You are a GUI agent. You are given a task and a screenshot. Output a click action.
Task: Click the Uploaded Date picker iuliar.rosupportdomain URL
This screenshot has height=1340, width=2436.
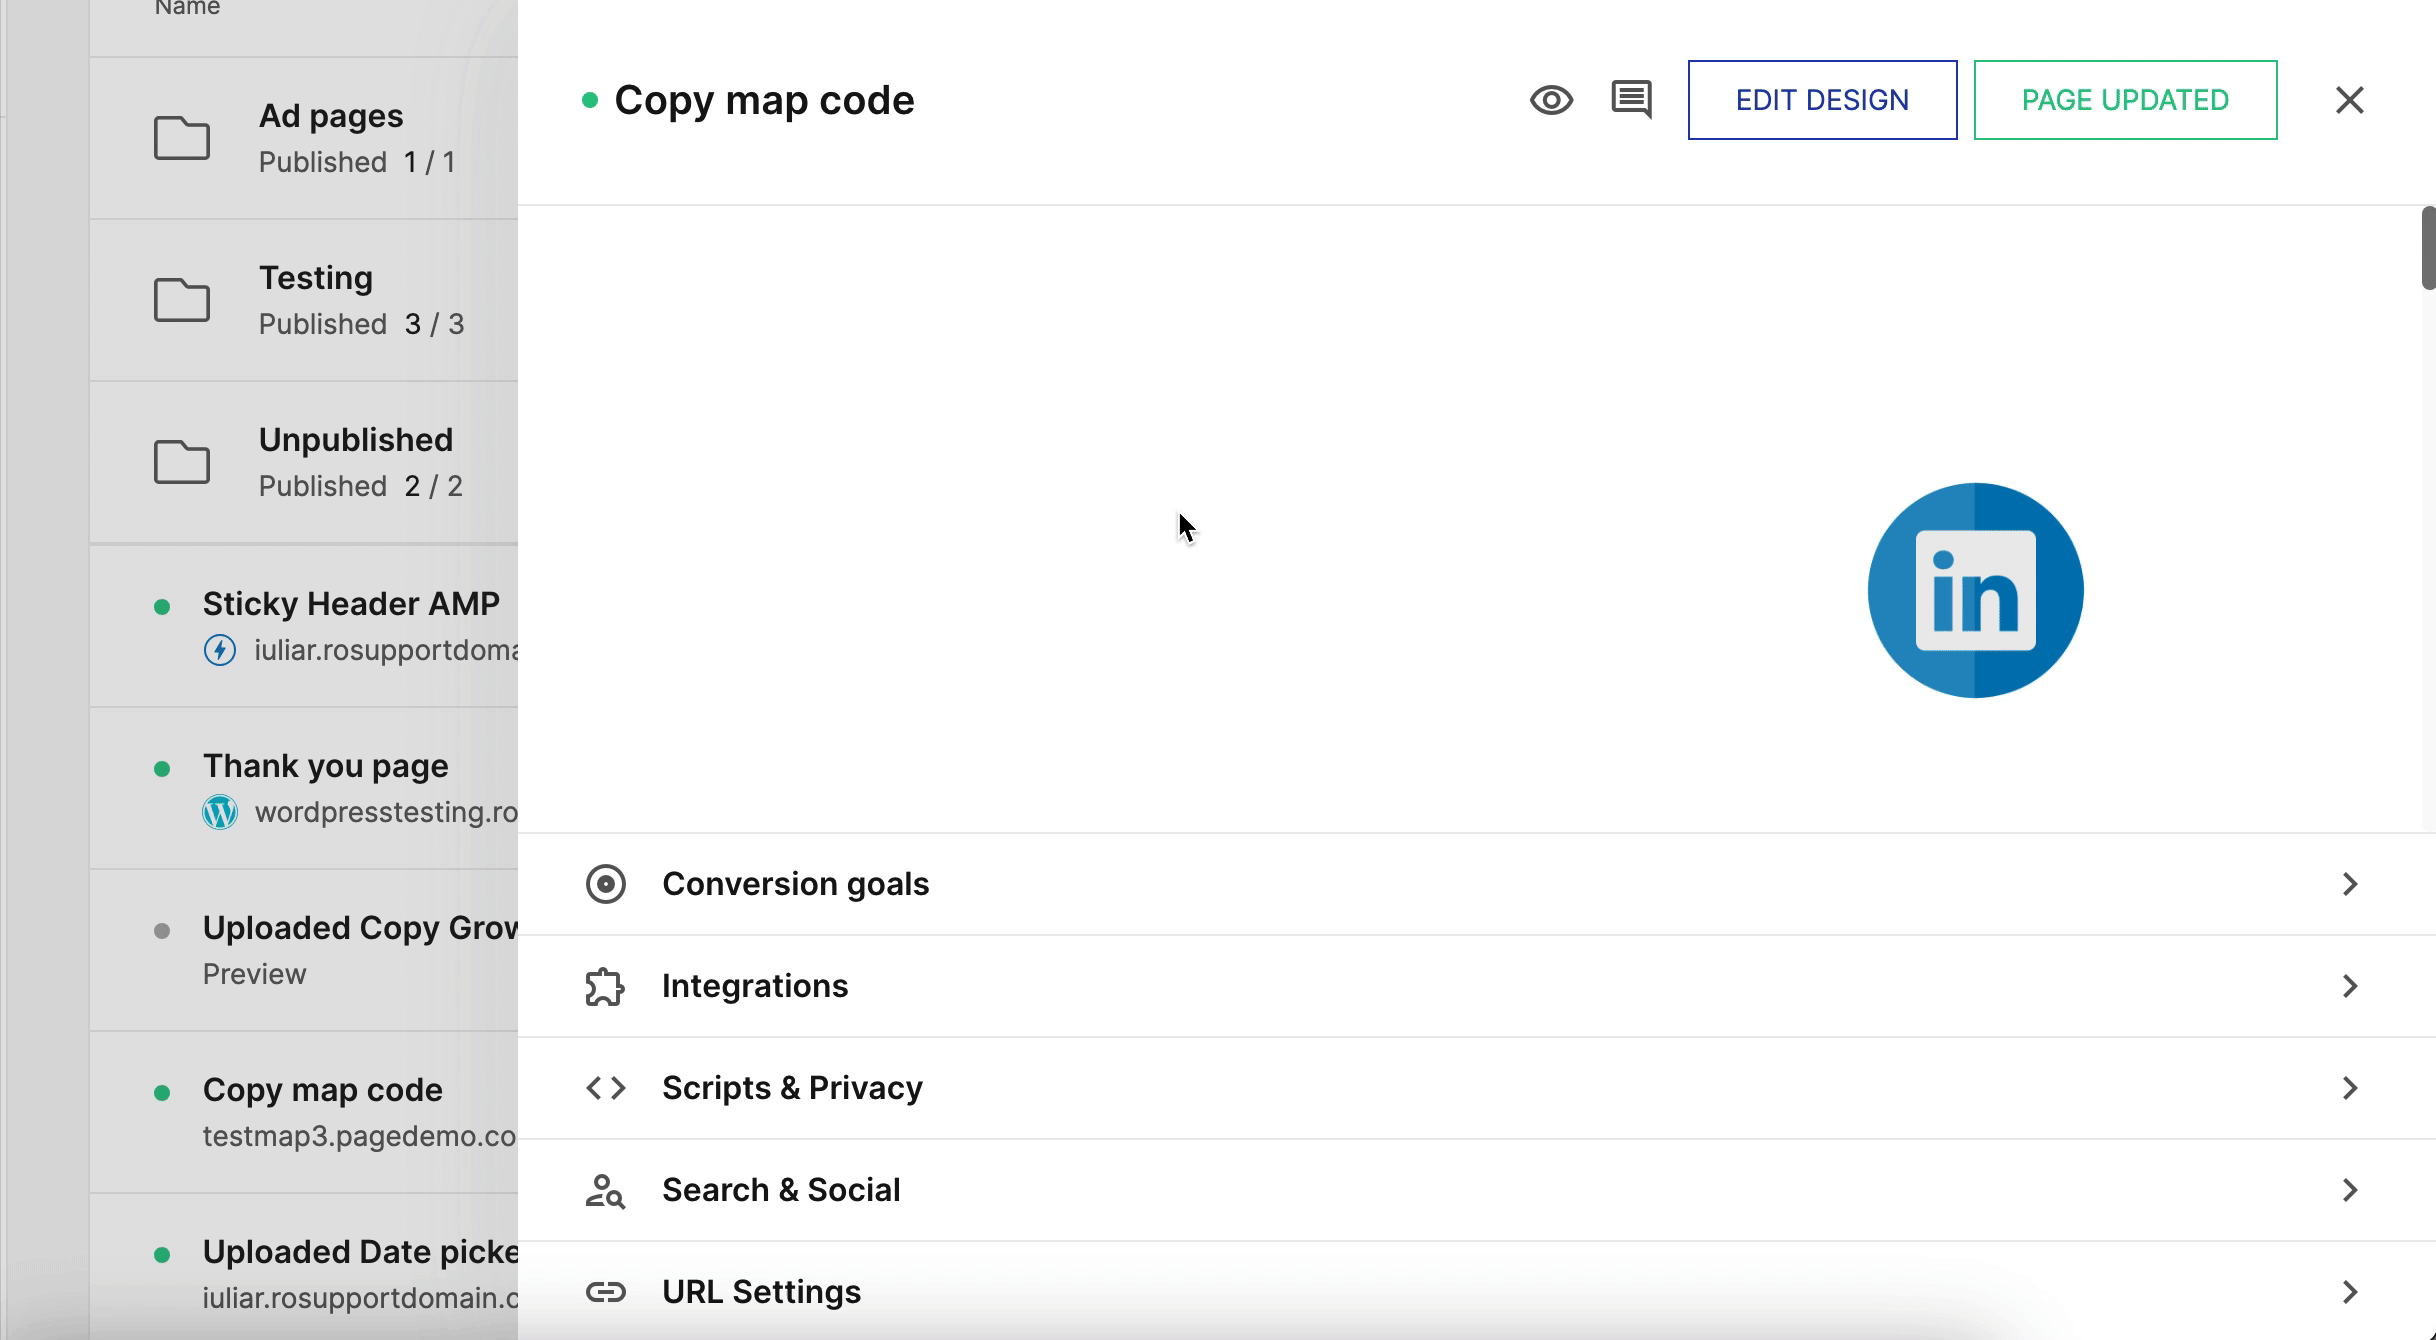[x=359, y=1298]
